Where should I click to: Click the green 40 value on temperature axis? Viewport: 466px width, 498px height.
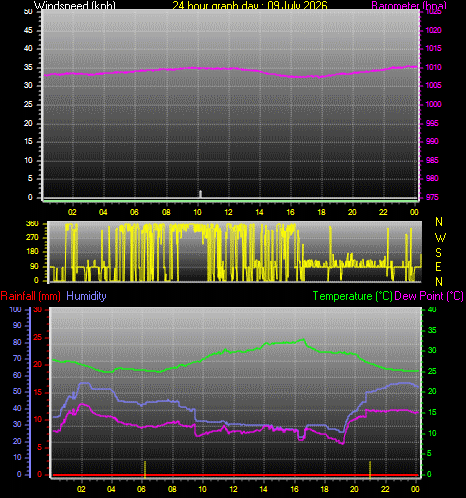432,310
